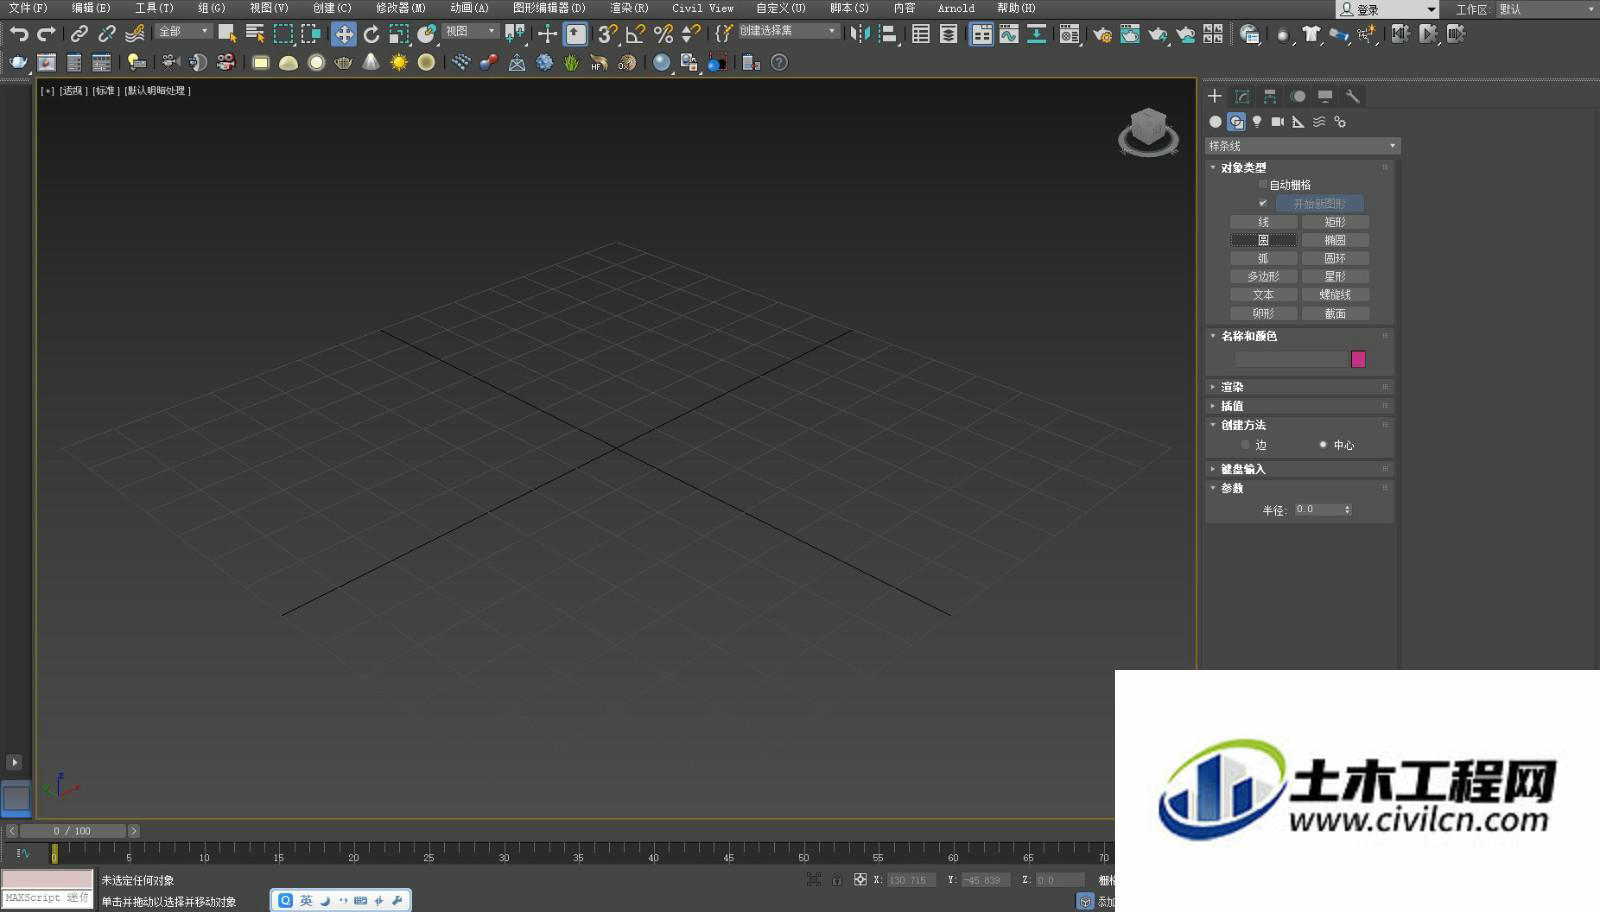Select the Lights category icon

[1257, 122]
